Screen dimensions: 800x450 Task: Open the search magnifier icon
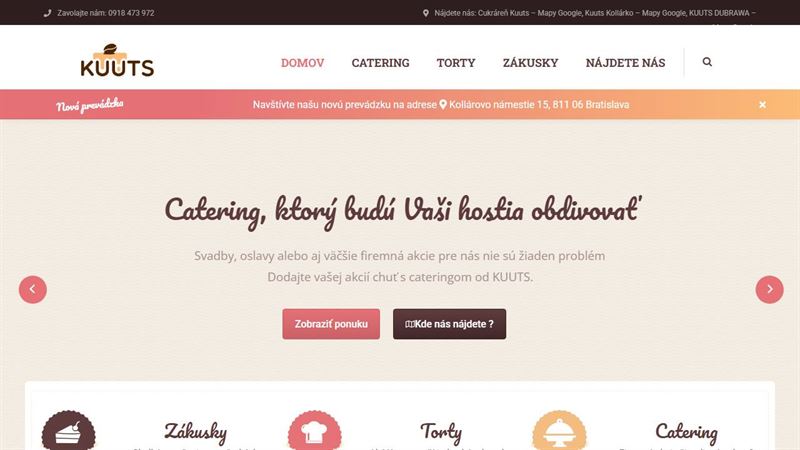[707, 62]
